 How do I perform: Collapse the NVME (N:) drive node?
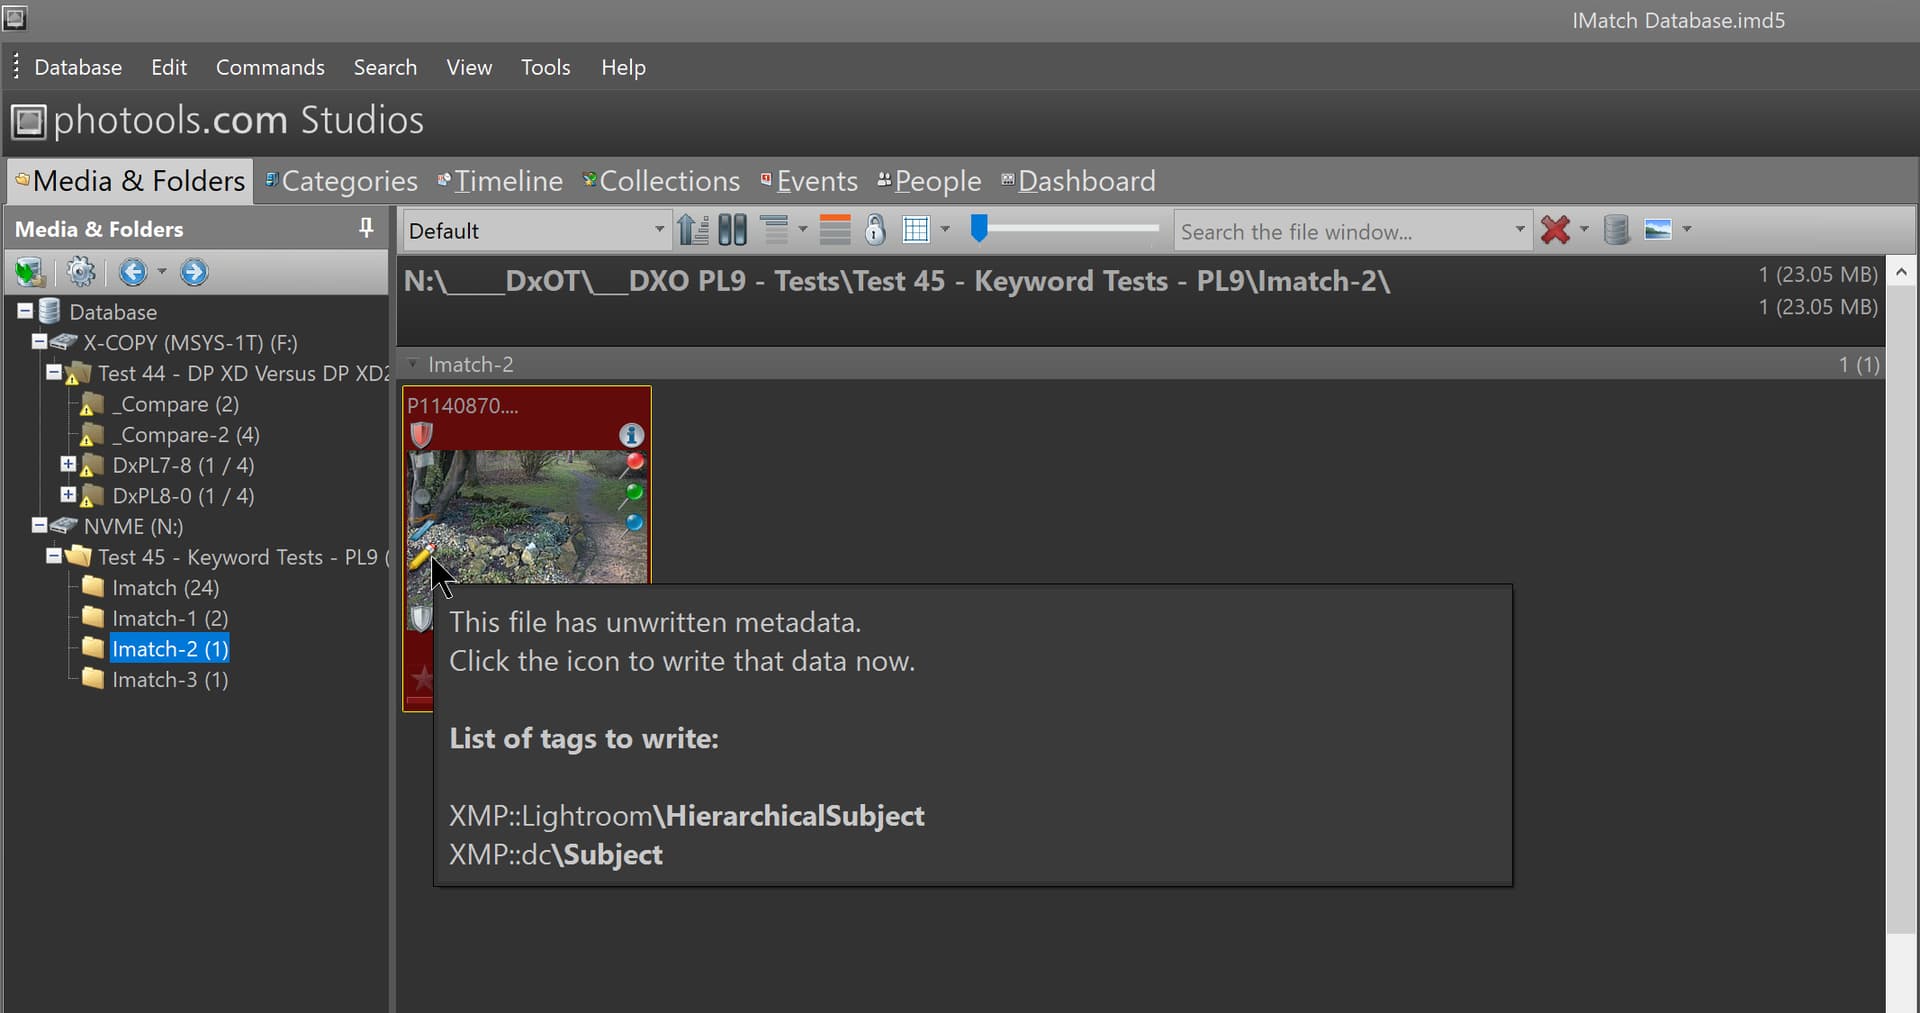coord(39,526)
